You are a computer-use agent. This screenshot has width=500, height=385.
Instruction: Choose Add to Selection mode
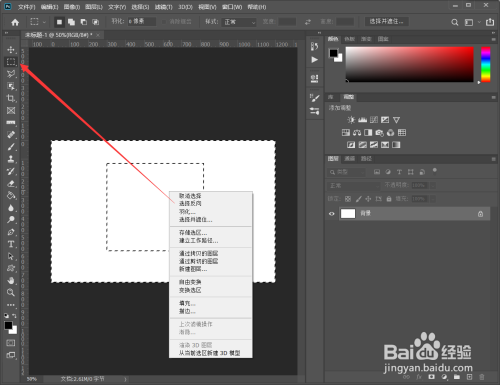pos(71,22)
